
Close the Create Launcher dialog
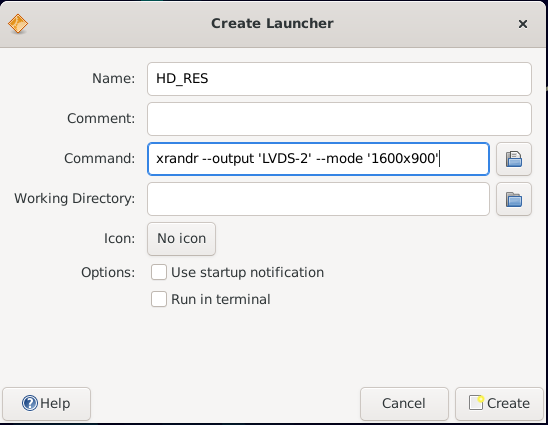(x=523, y=24)
